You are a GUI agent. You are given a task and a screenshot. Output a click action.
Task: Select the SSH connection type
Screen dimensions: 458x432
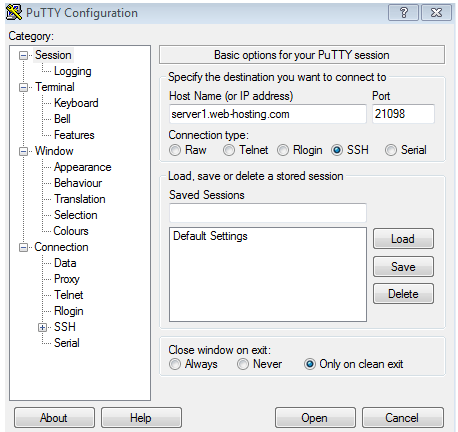point(337,150)
